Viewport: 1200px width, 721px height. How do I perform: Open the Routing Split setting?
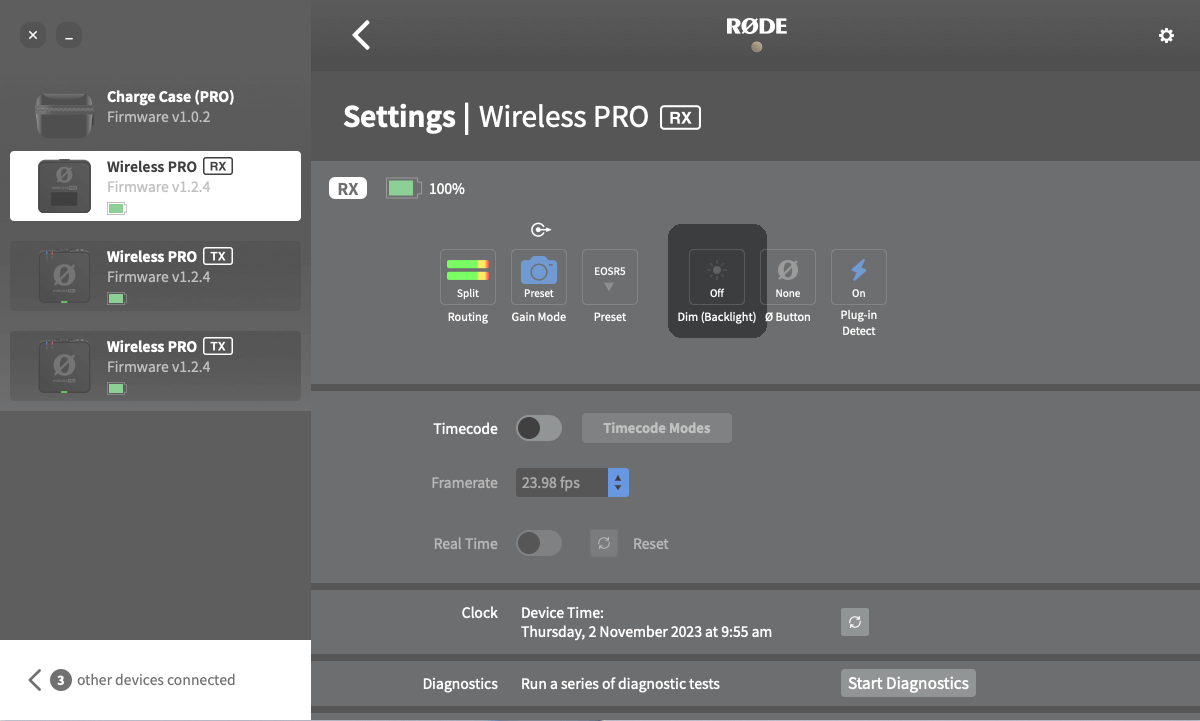pos(468,277)
